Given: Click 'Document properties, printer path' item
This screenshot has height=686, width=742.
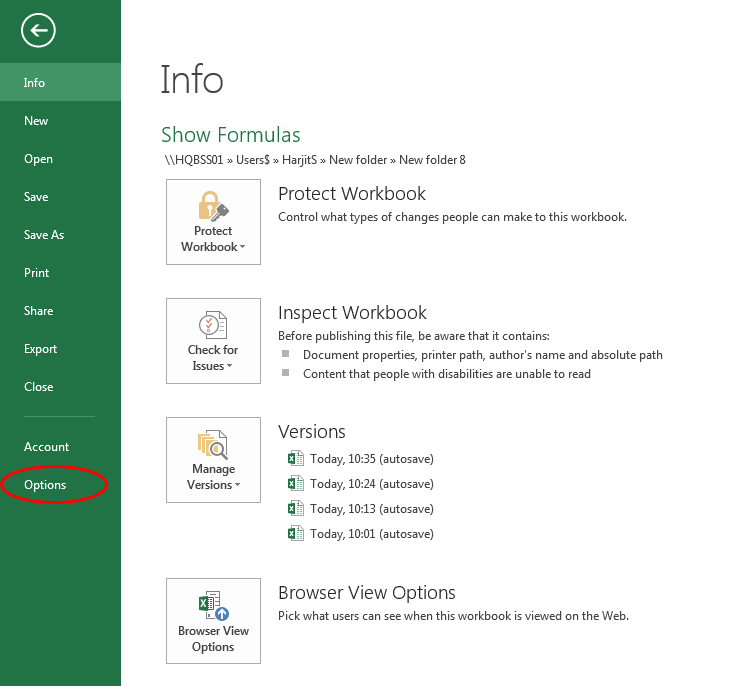Looking at the screenshot, I should [x=483, y=355].
